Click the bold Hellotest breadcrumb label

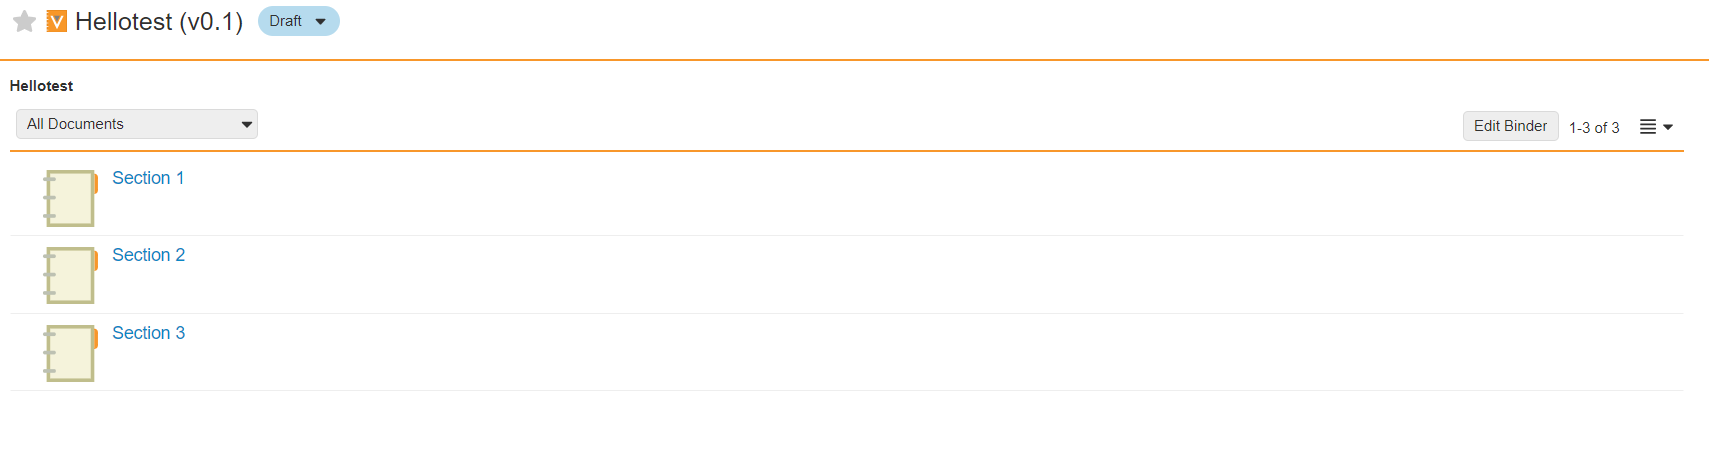click(x=41, y=86)
